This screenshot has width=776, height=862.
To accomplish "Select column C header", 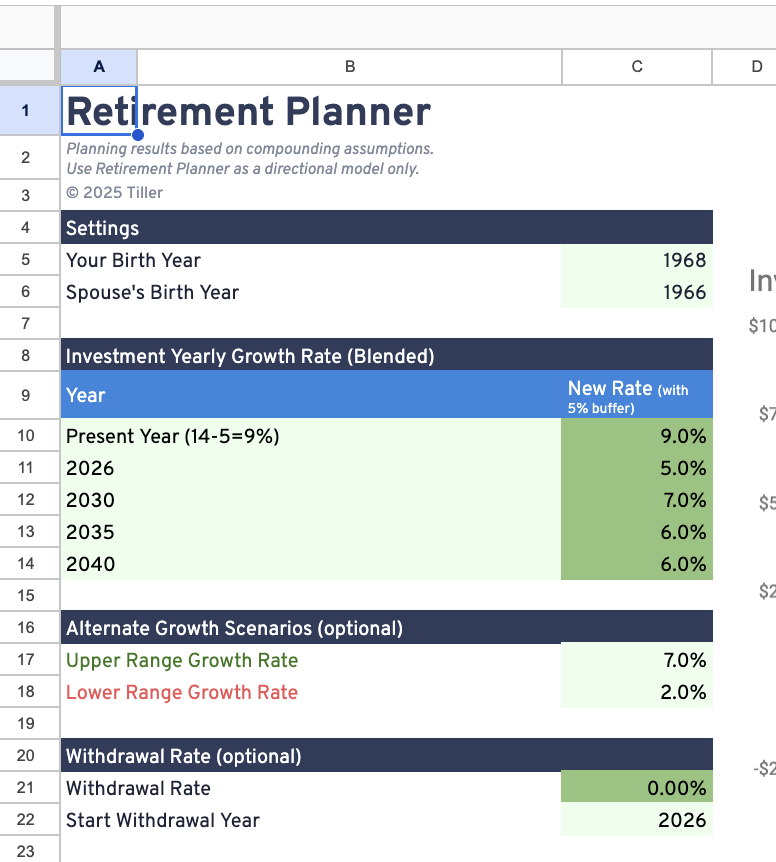I will point(637,67).
